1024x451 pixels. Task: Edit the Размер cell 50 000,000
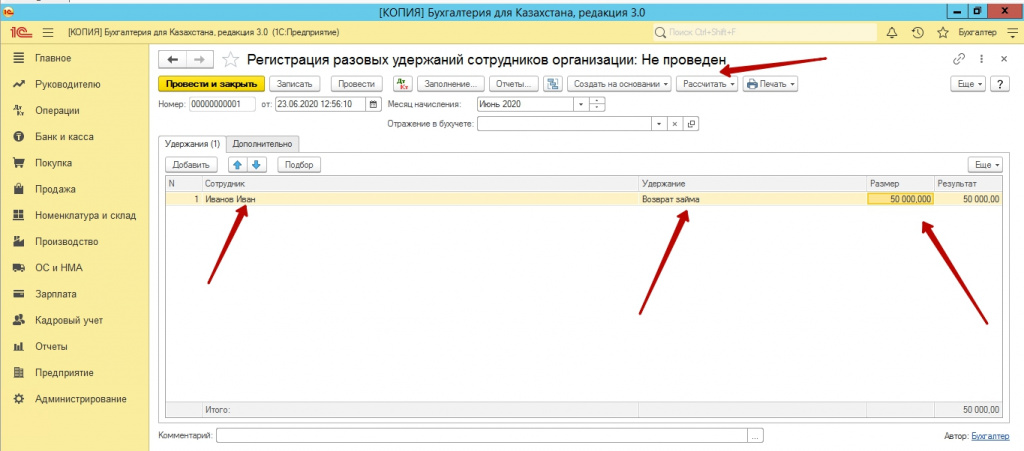coord(901,199)
